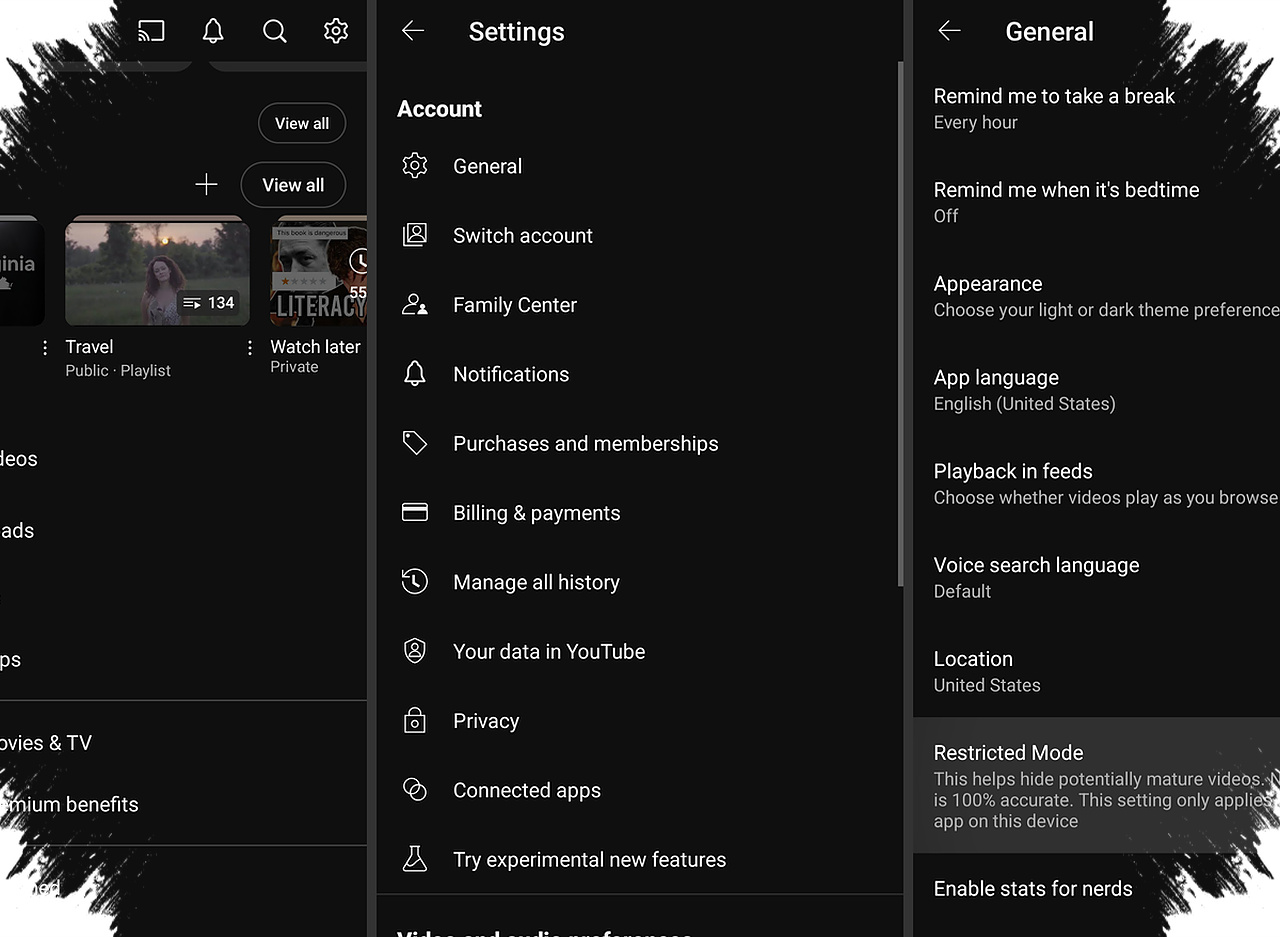
Task: Open the Watch later thumbnail
Action: [x=318, y=271]
